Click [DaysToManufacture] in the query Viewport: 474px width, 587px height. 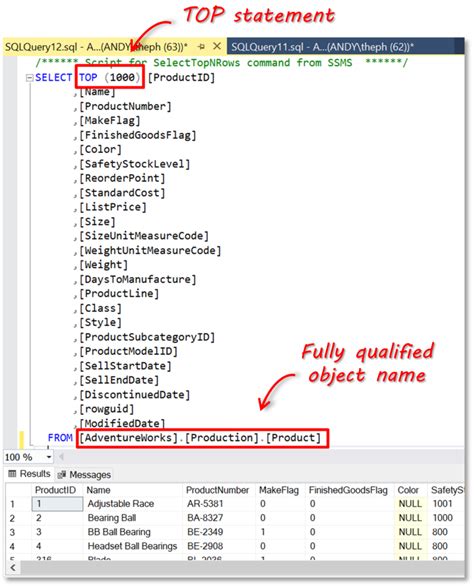[137, 279]
